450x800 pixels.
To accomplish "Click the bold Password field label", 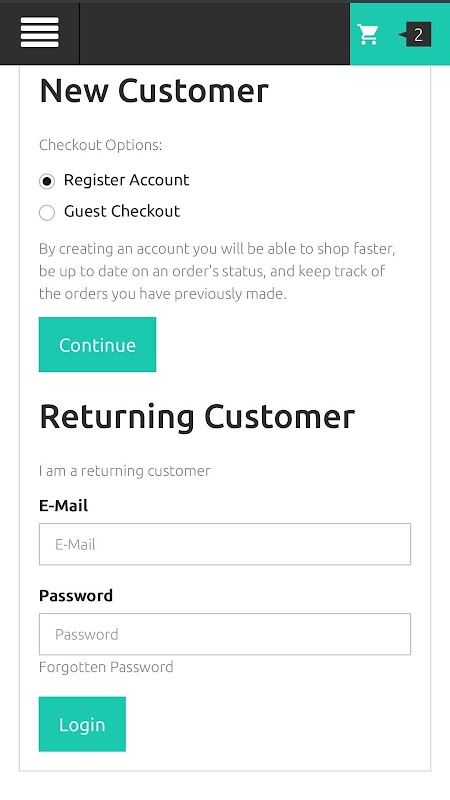I will coord(76,595).
